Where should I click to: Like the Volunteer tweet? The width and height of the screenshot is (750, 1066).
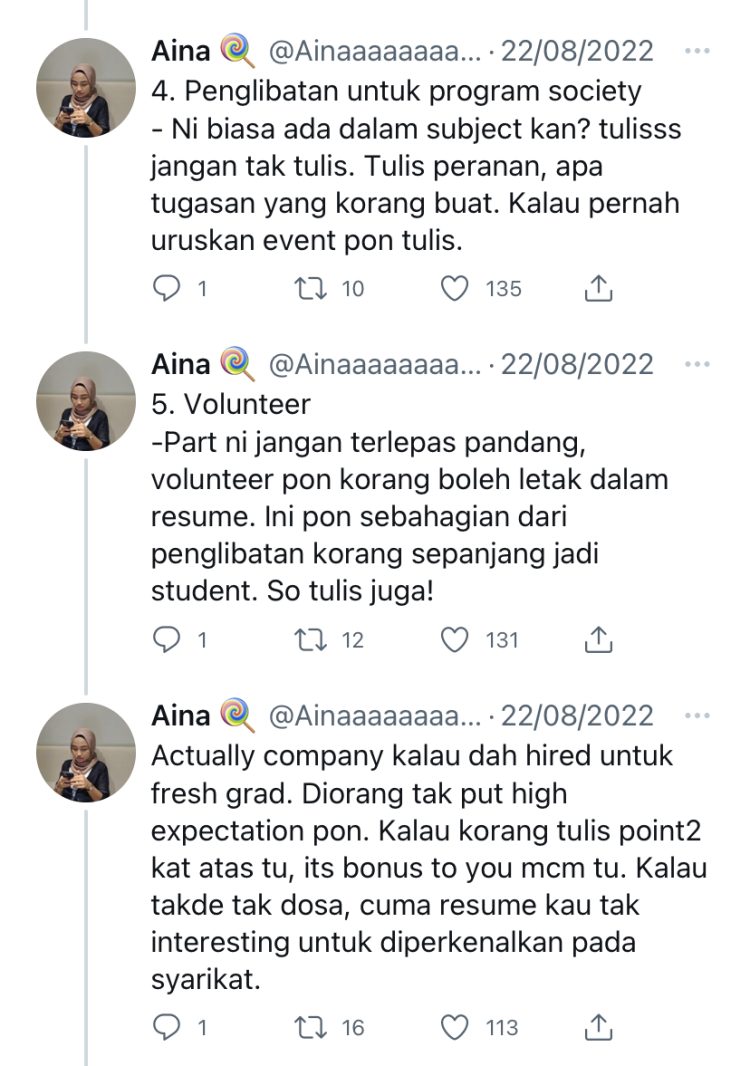pyautogui.click(x=455, y=639)
